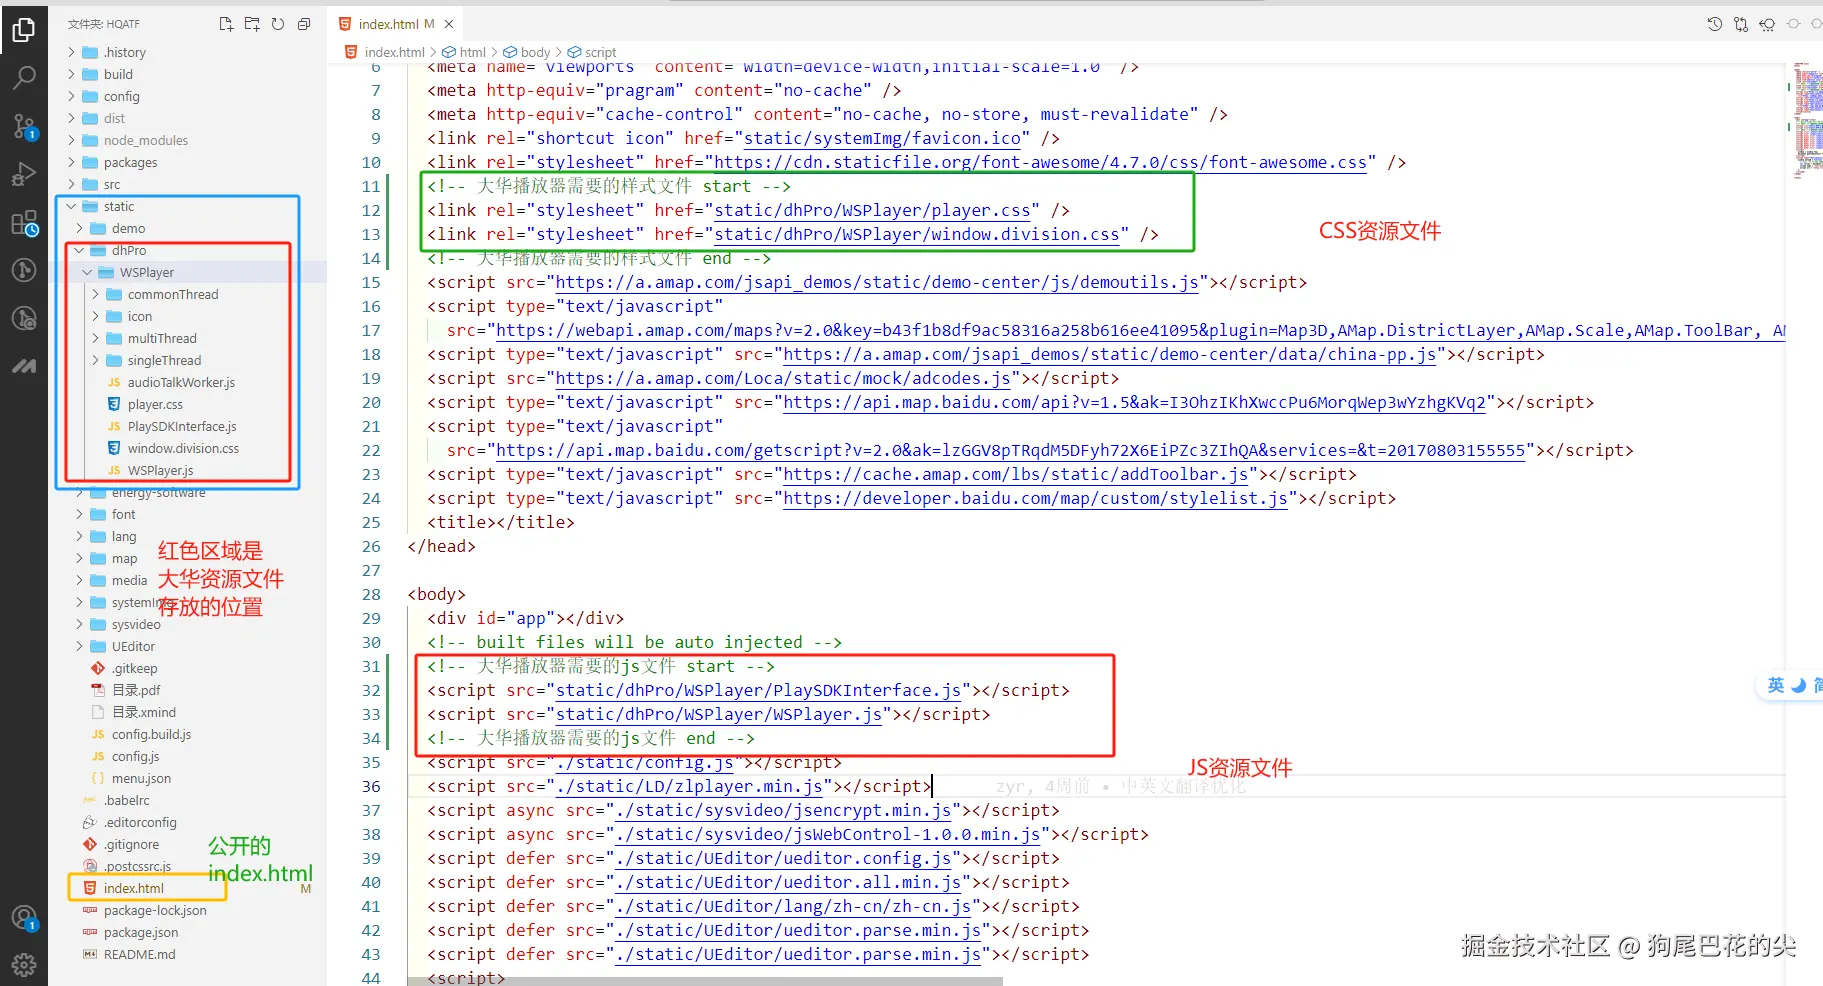The image size is (1823, 986).
Task: Open package.json in the file tree
Action: click(141, 932)
